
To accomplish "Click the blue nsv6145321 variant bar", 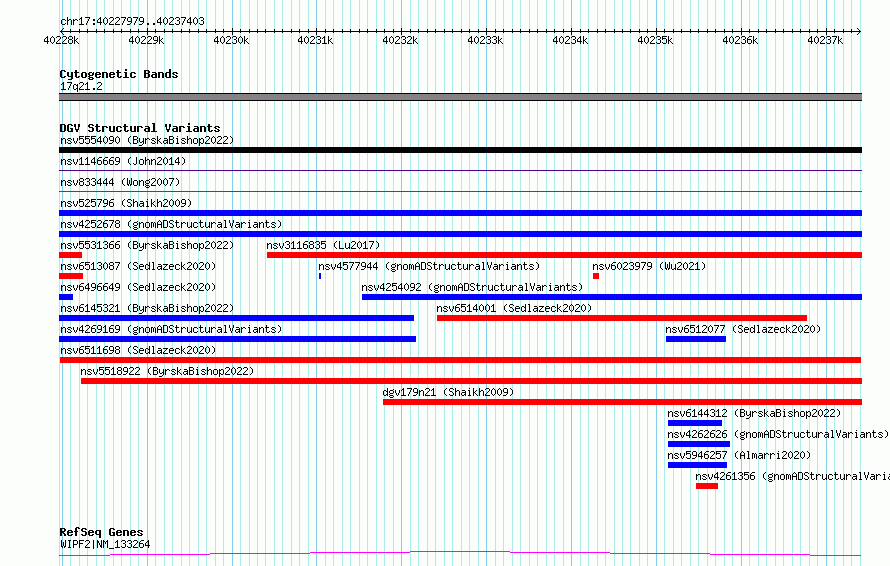I will (236, 318).
